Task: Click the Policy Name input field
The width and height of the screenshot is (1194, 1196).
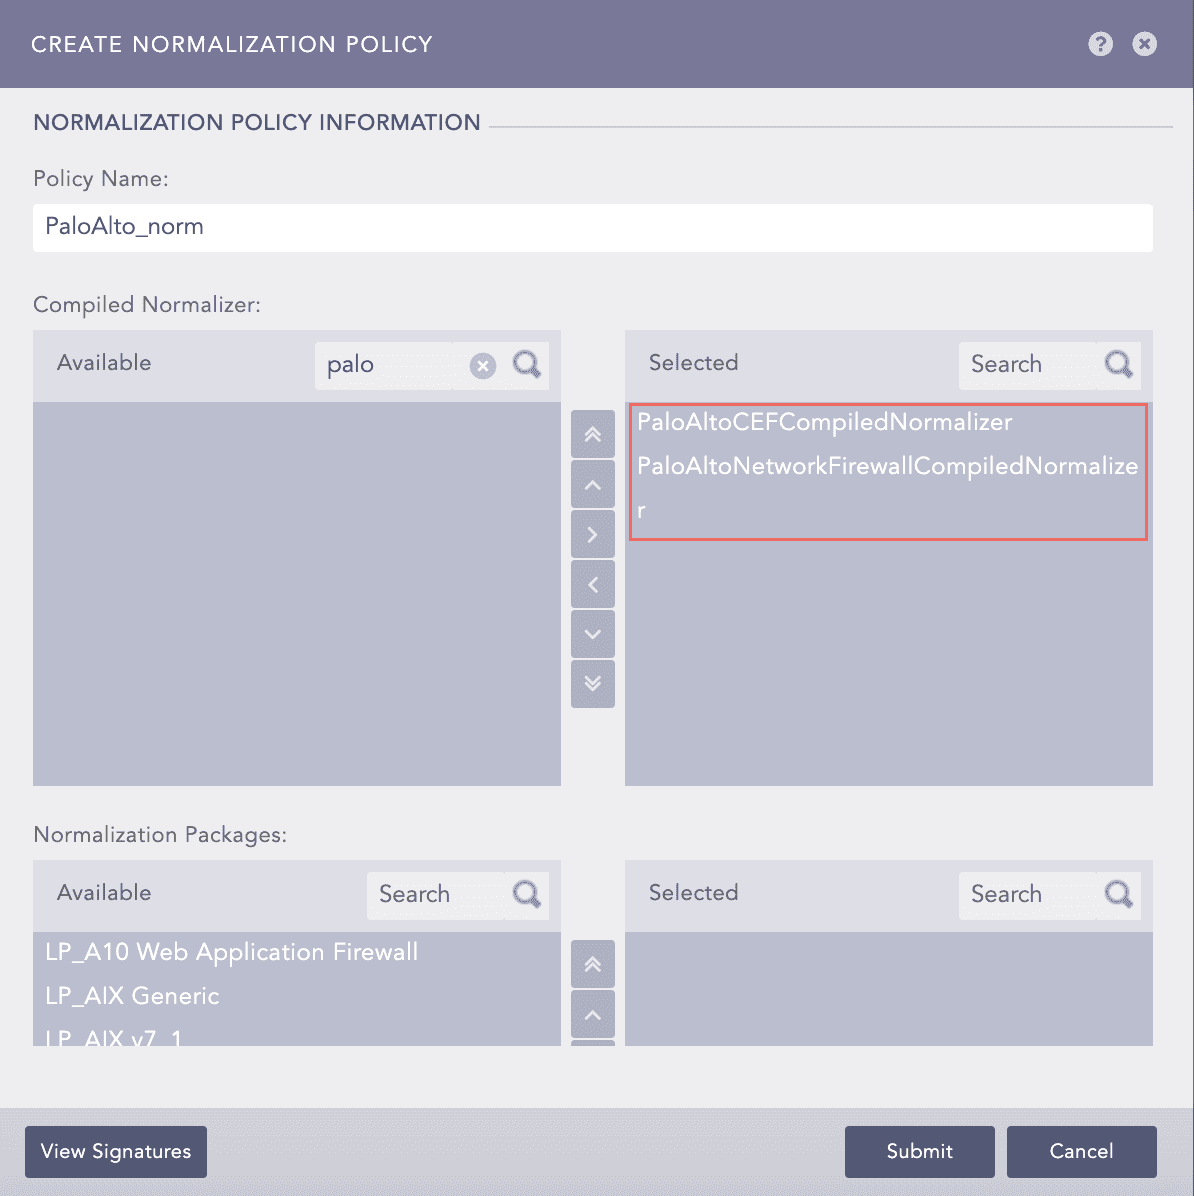Action: point(592,227)
